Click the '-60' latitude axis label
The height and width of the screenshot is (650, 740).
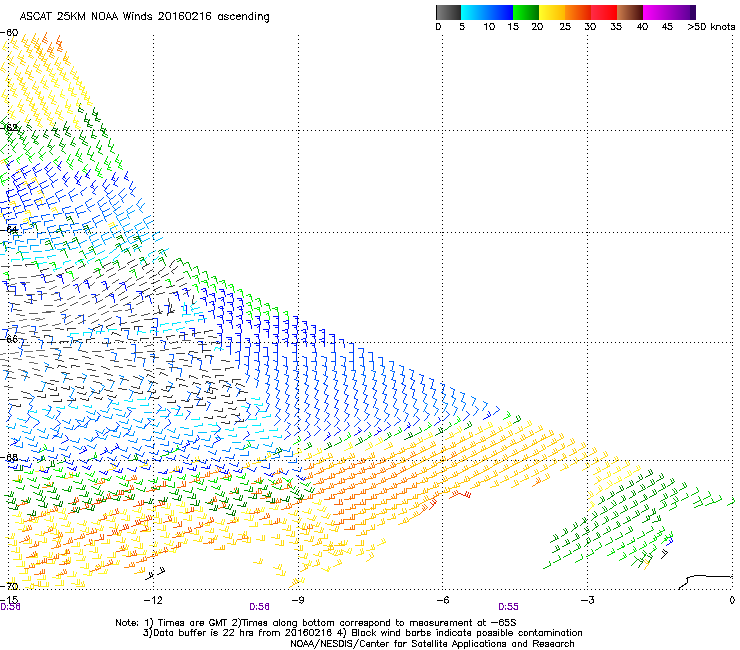pos(9,33)
